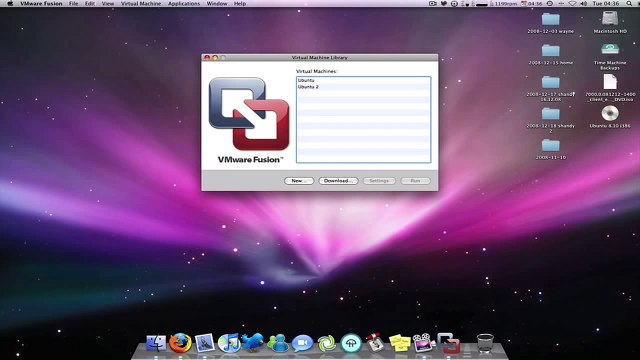Open the Automator-style switch icon in dock

(x=375, y=342)
